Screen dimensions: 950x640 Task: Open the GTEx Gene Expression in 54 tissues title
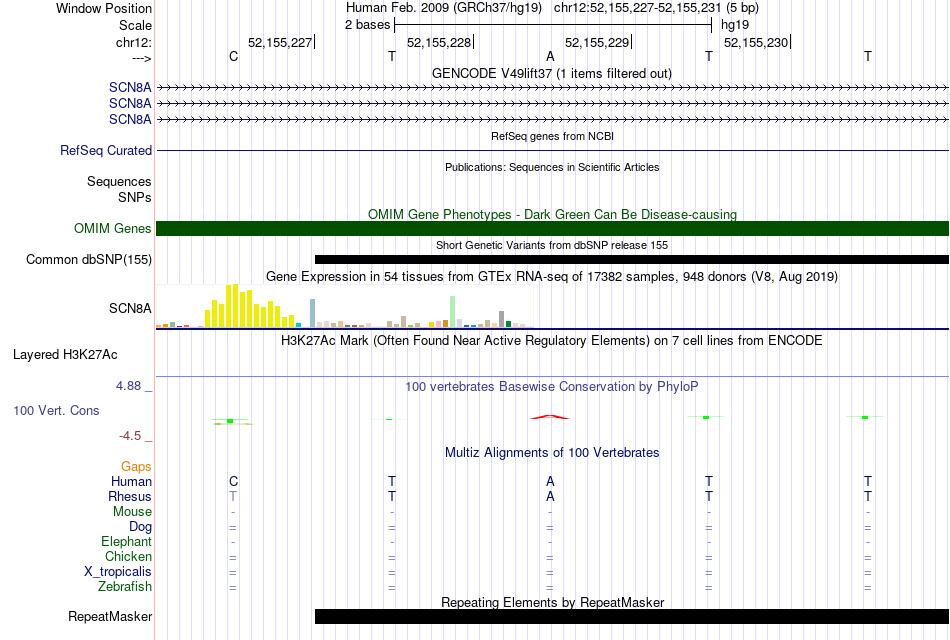(552, 277)
